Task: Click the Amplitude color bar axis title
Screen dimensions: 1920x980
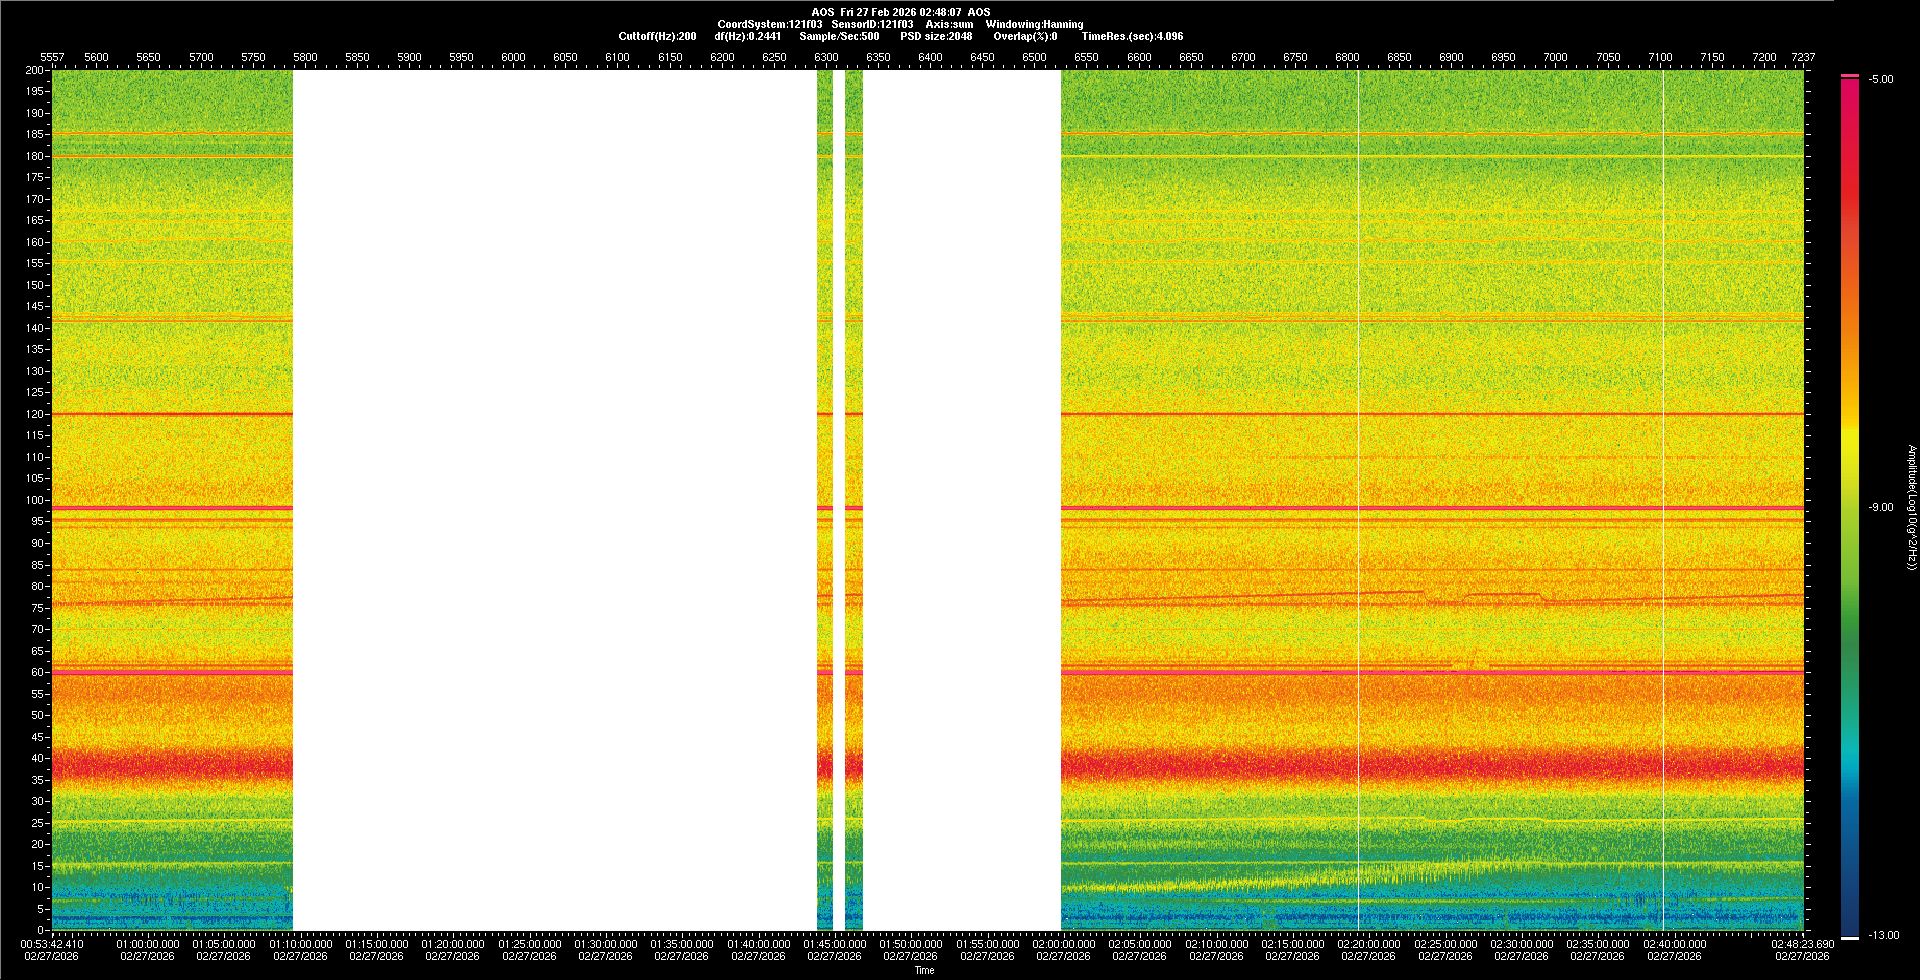Action: pyautogui.click(x=1910, y=507)
